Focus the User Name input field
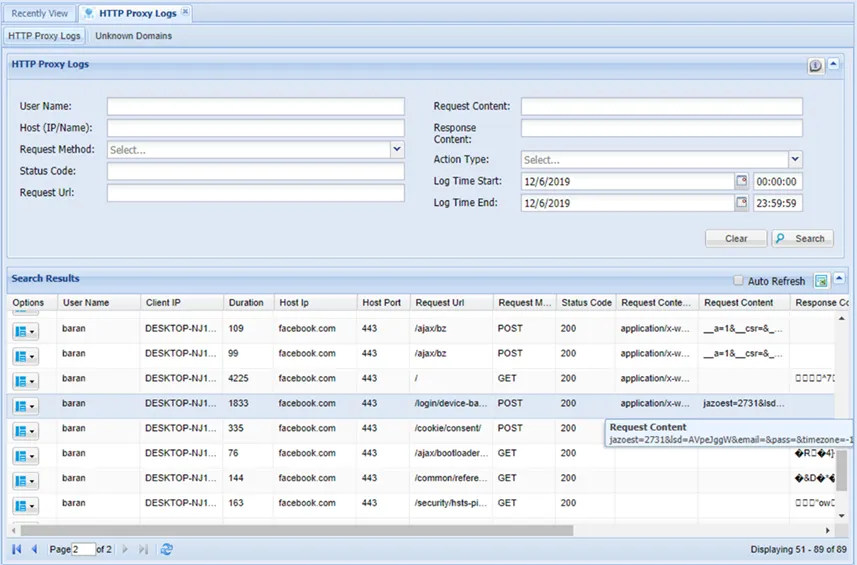This screenshot has height=565, width=857. 256,106
